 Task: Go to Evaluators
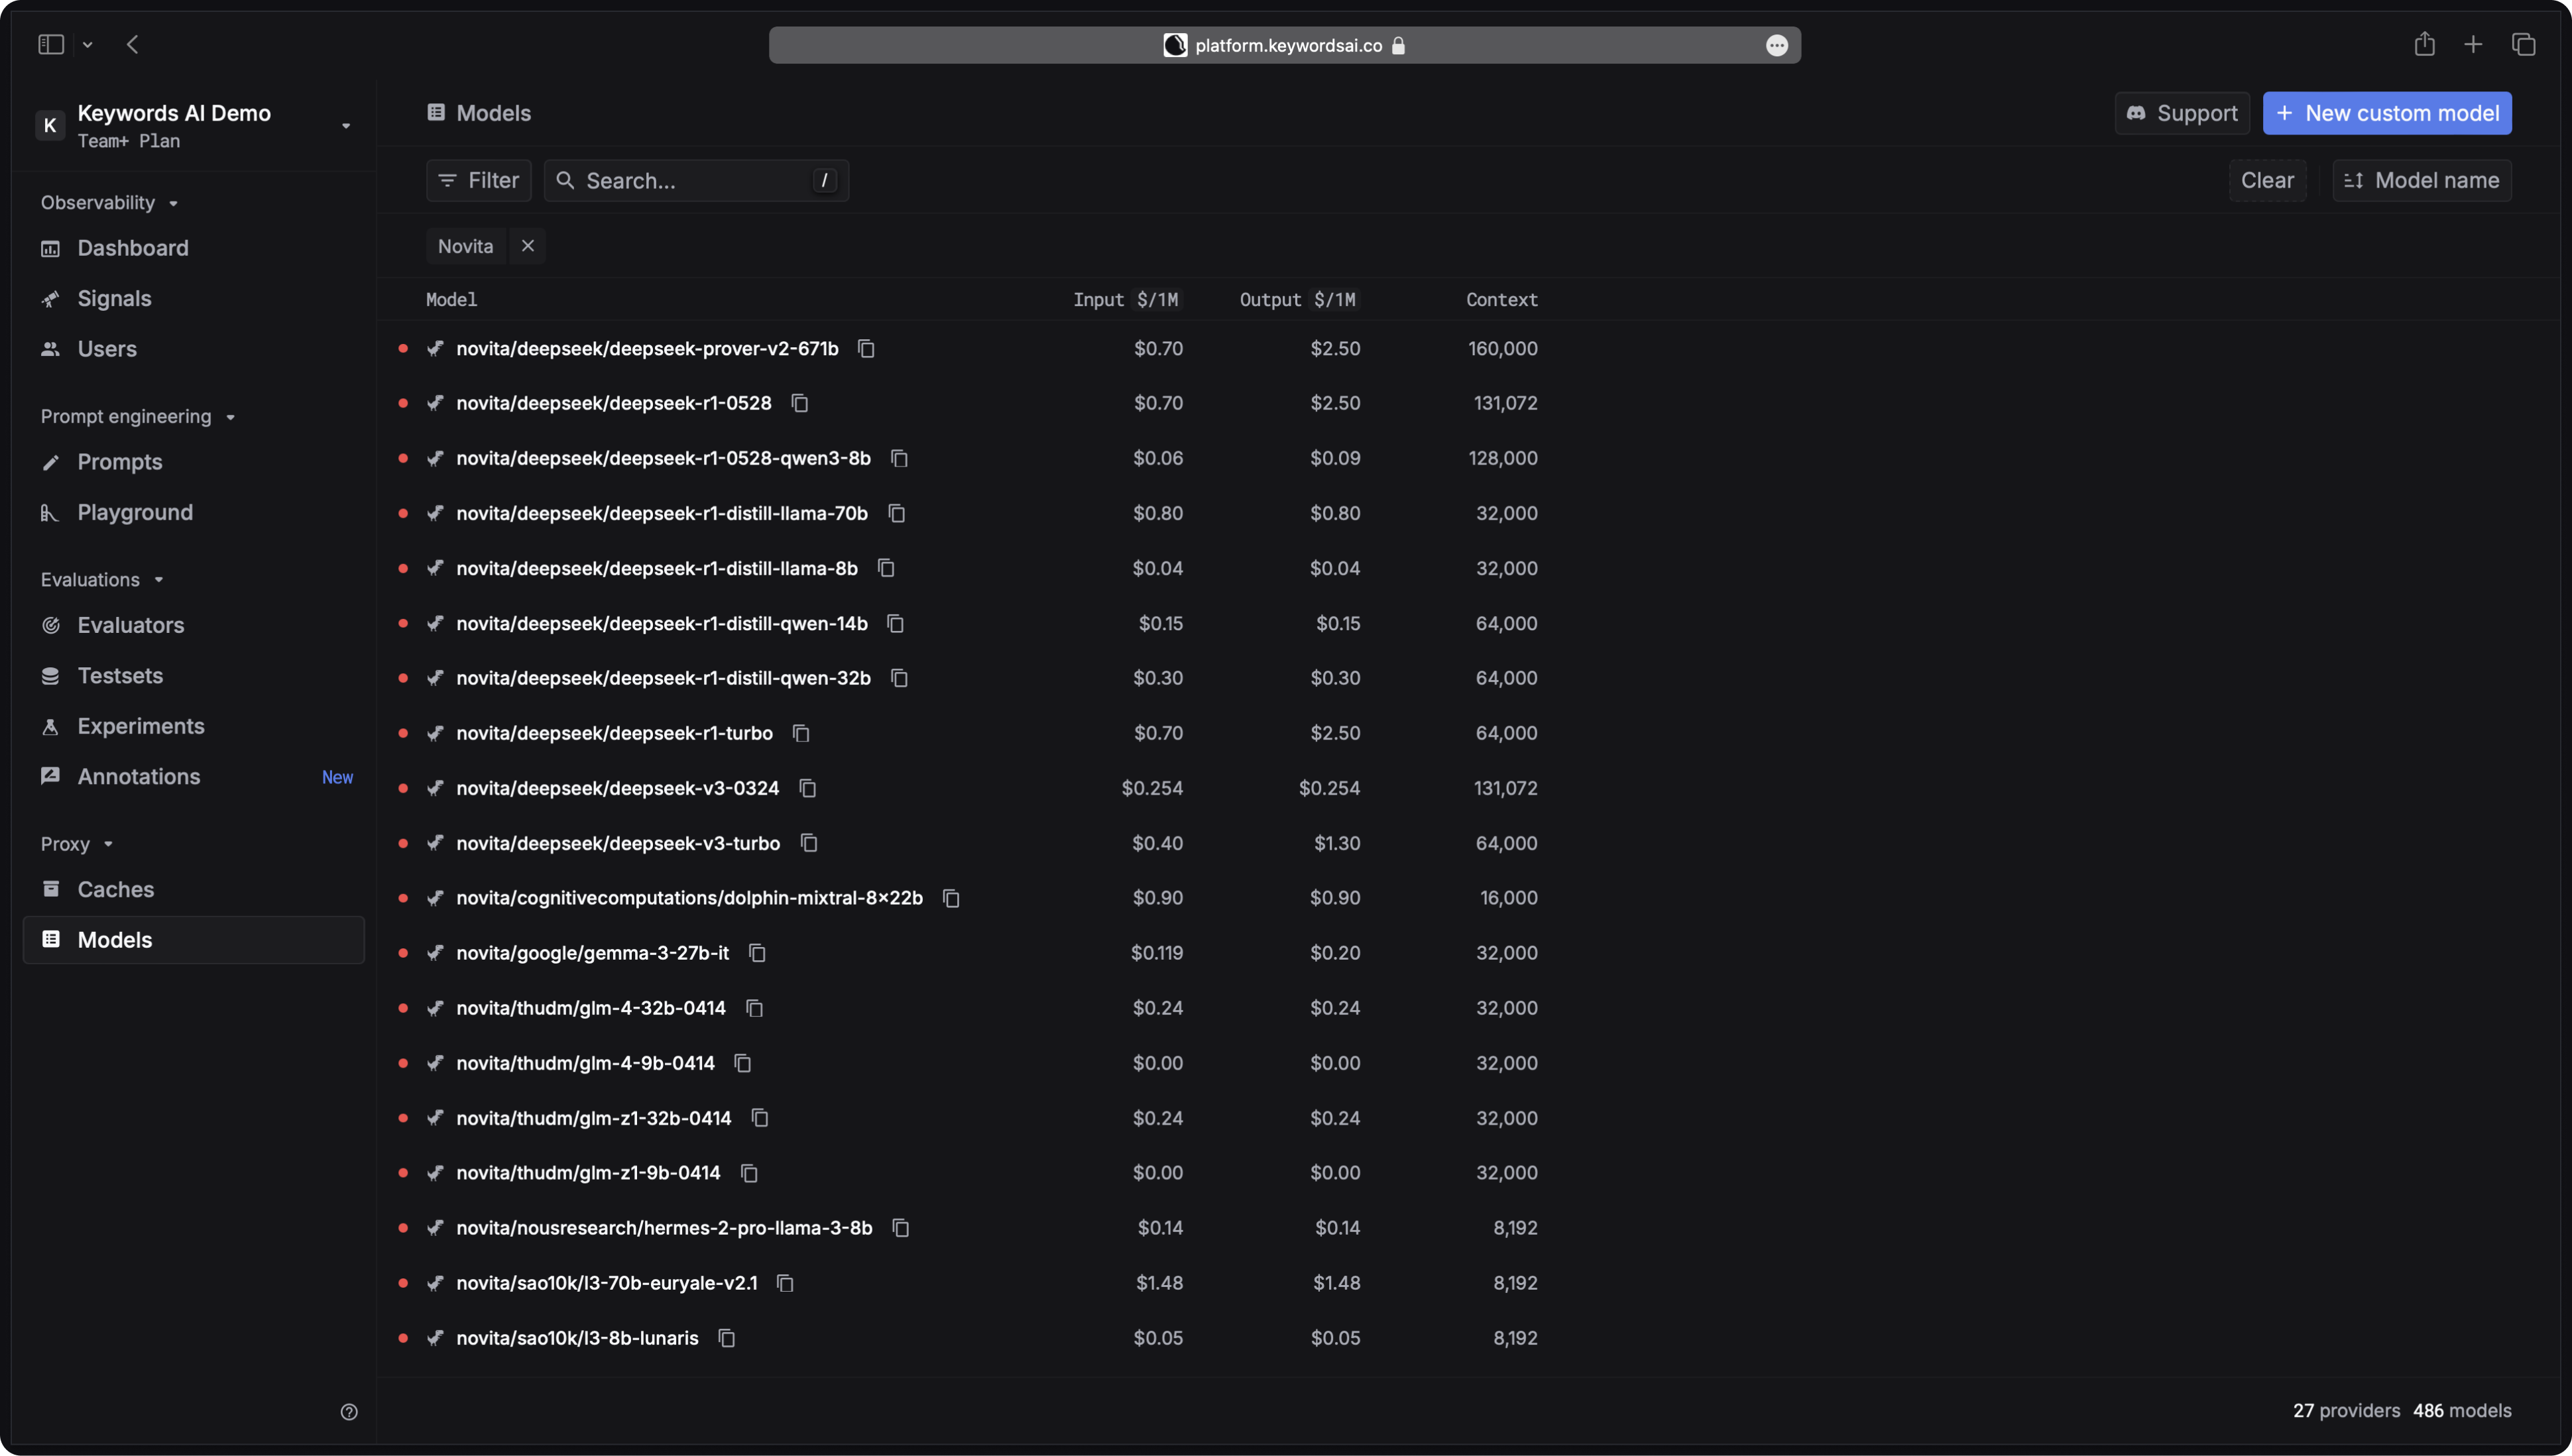pos(193,626)
